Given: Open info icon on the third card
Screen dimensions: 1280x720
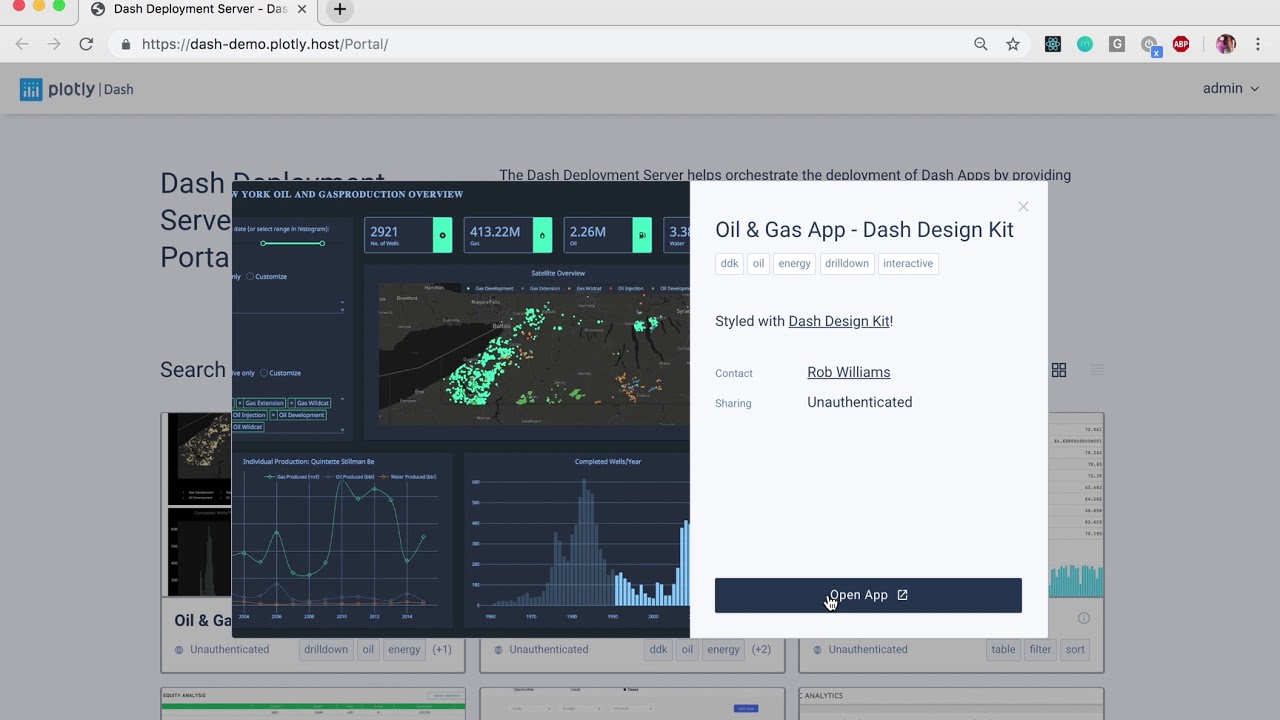Looking at the screenshot, I should [1083, 618].
